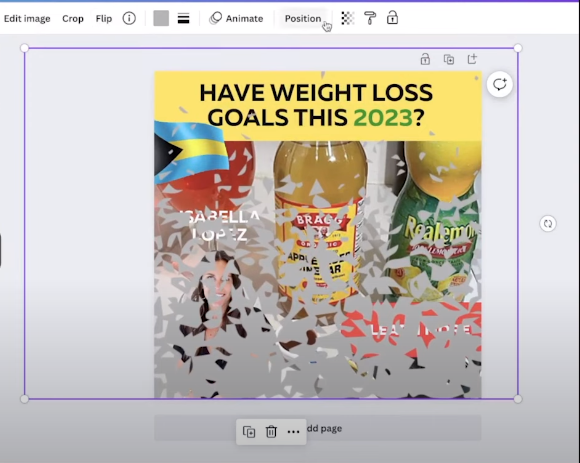Open the Edit image panel
The height and width of the screenshot is (463, 580).
point(27,18)
